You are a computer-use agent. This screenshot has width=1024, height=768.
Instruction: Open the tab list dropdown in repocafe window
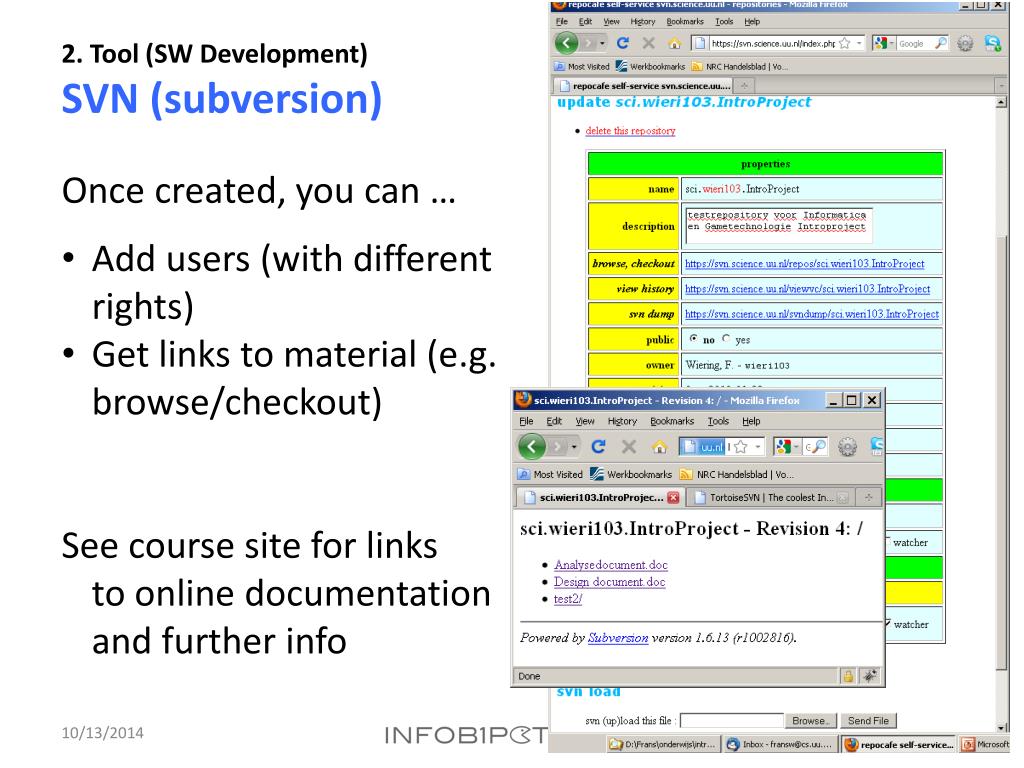[1002, 86]
